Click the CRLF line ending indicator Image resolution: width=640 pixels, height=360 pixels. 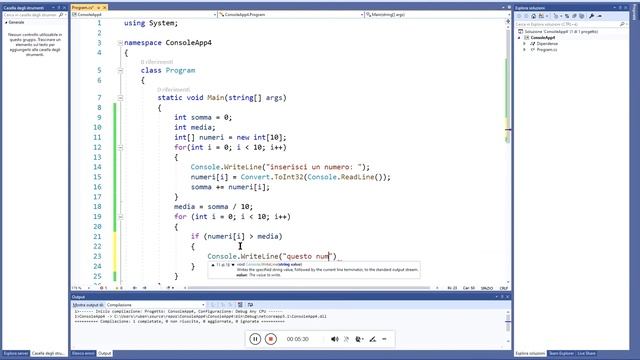coord(504,288)
